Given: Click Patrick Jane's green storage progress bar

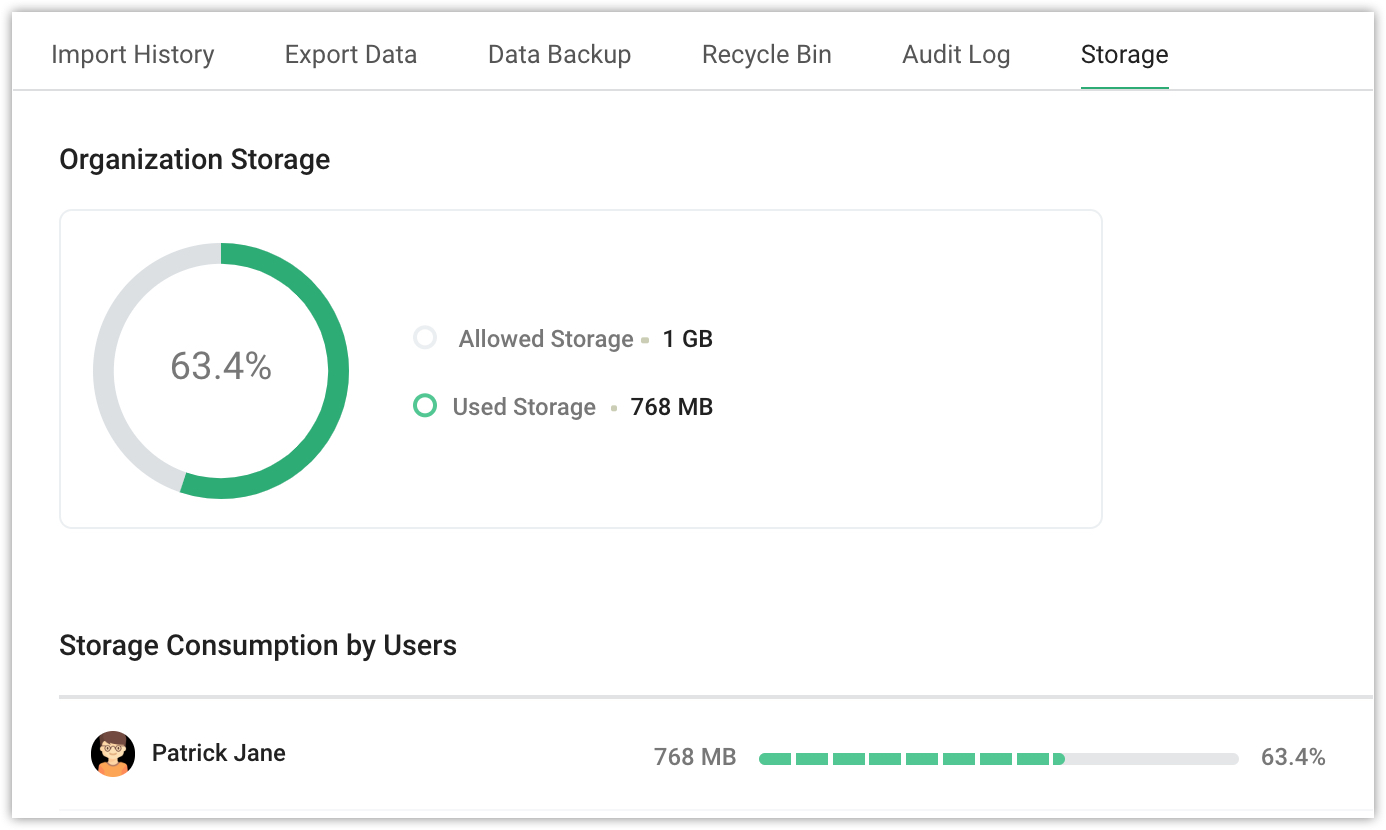Looking at the screenshot, I should [x=910, y=759].
